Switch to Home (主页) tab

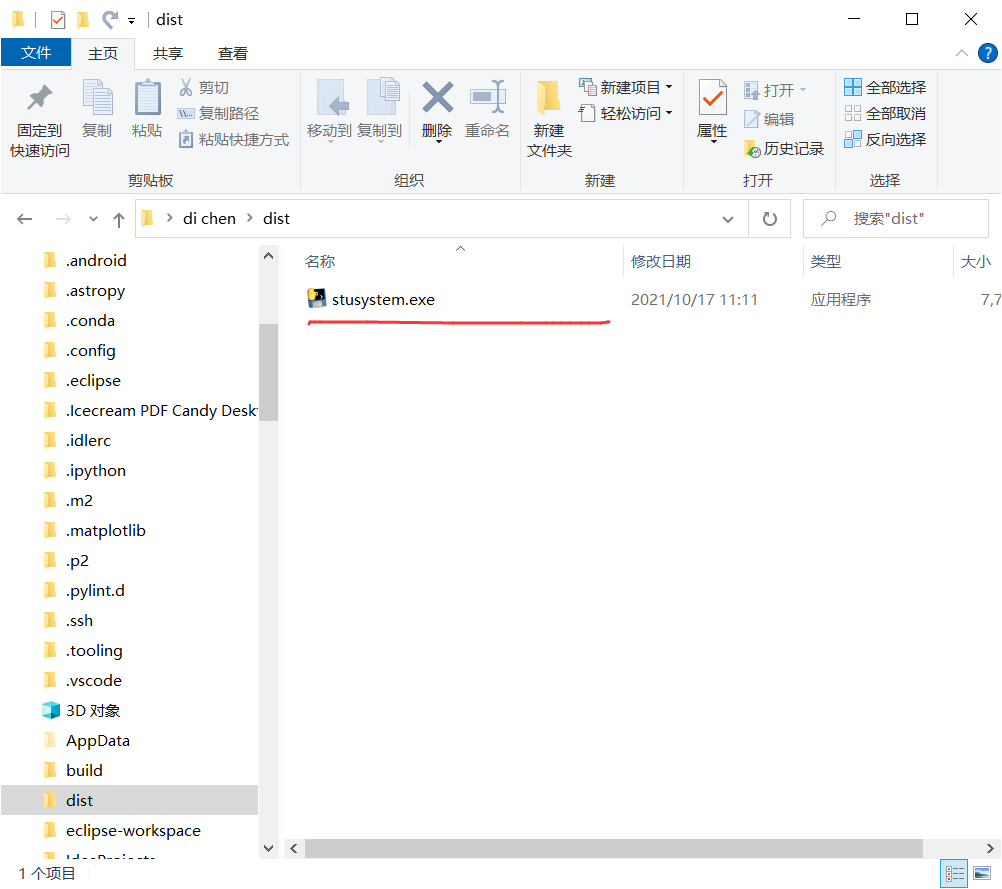pos(103,54)
